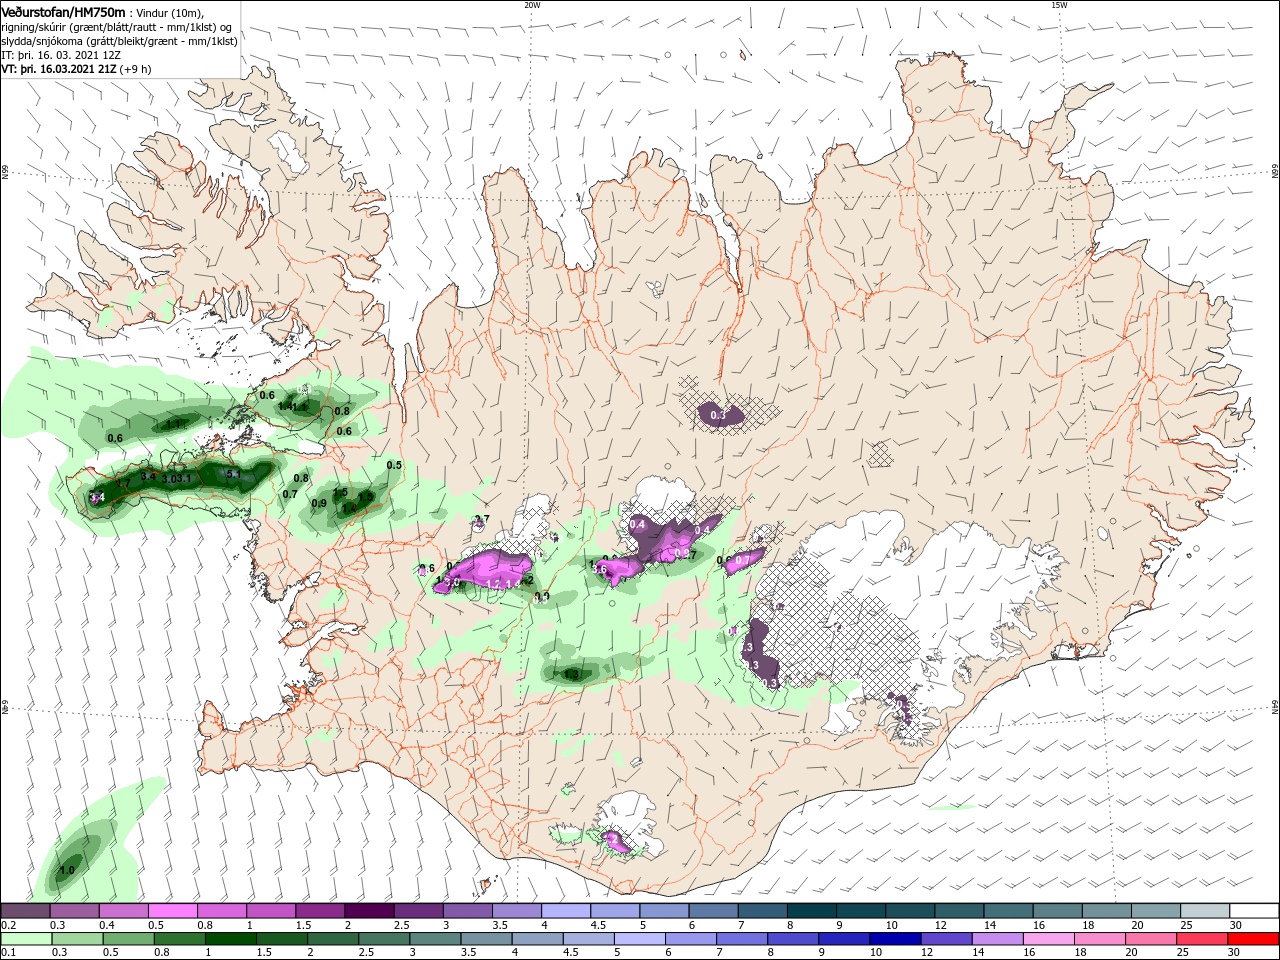Pick the rose-red rain swatch labeled 25
The image size is (1280, 960).
pos(1202,939)
